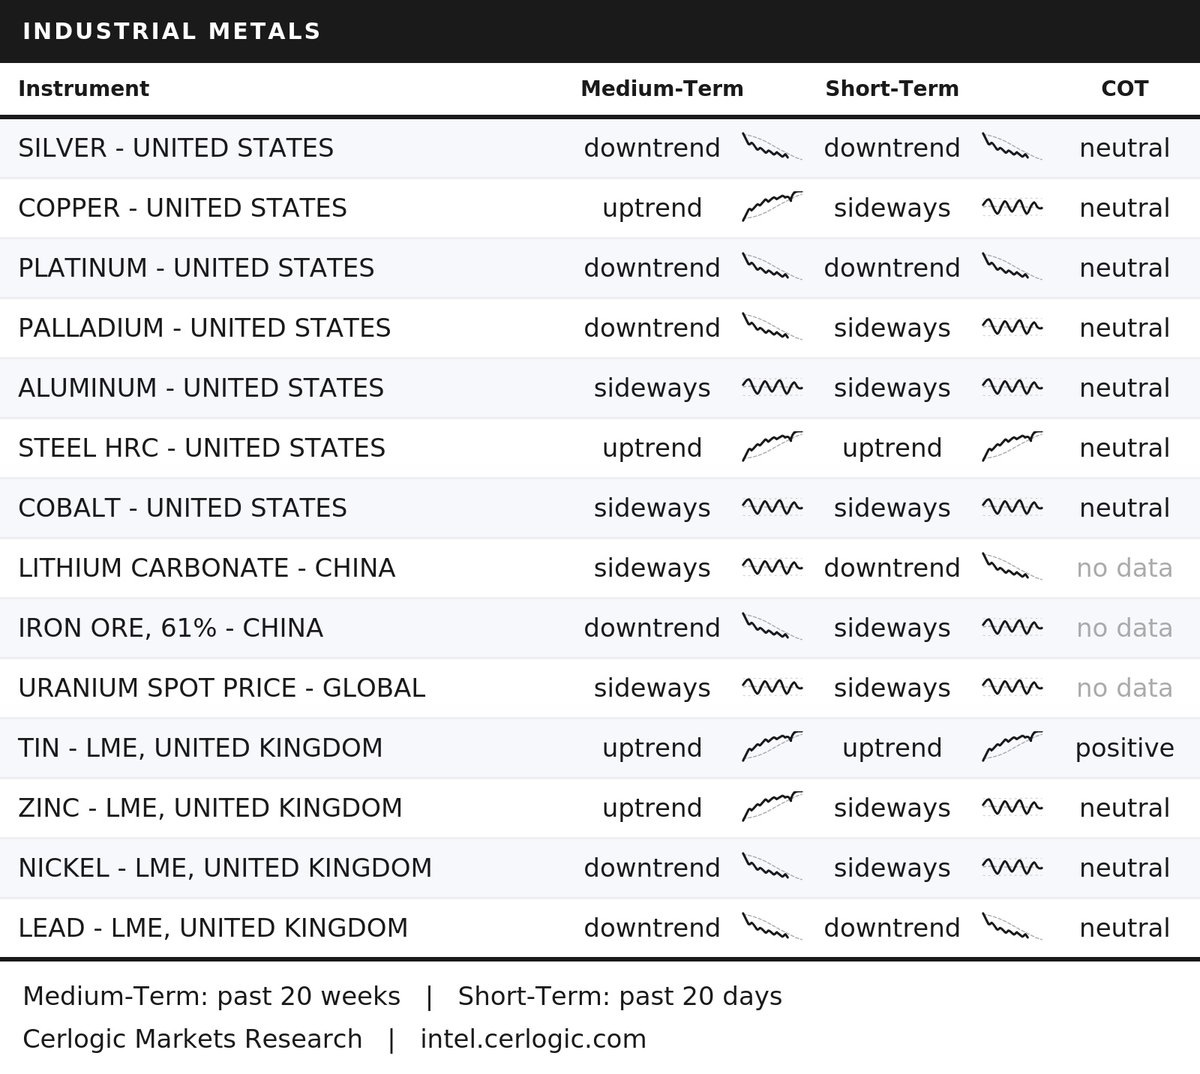The image size is (1200, 1074).
Task: Click Copper medium-term uptrend sparkline icon
Action: click(772, 207)
